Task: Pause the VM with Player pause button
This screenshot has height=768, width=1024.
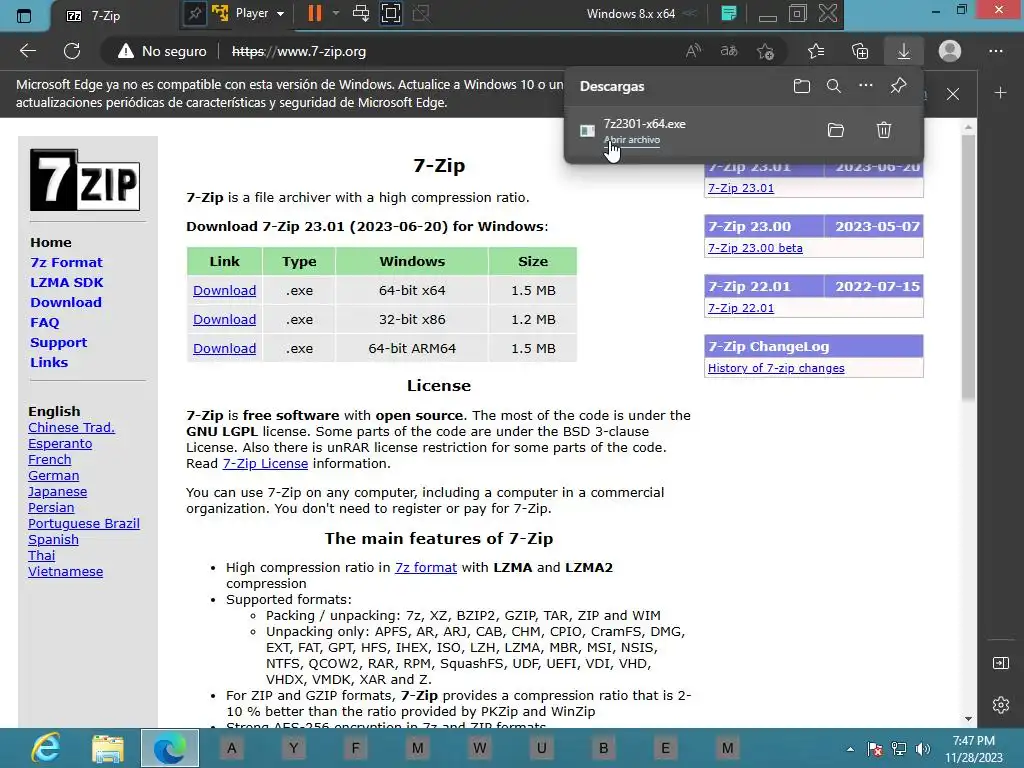Action: [315, 13]
